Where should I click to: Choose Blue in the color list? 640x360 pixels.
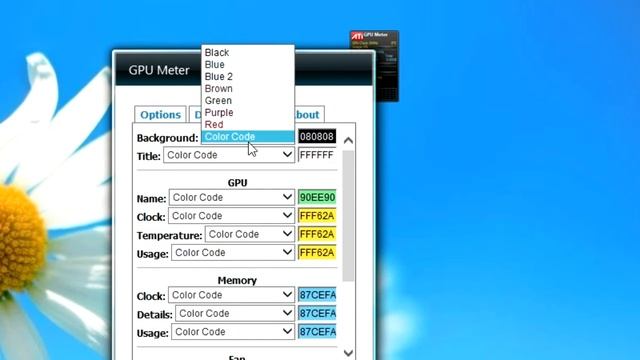pos(248,64)
